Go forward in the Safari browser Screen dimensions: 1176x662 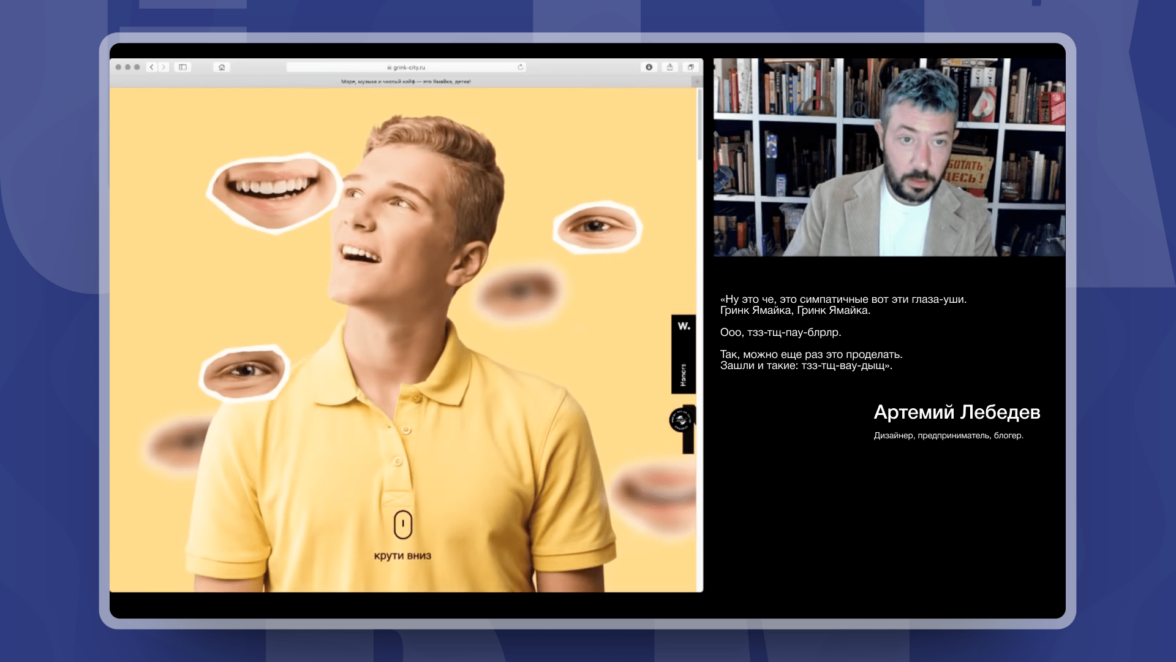(164, 67)
